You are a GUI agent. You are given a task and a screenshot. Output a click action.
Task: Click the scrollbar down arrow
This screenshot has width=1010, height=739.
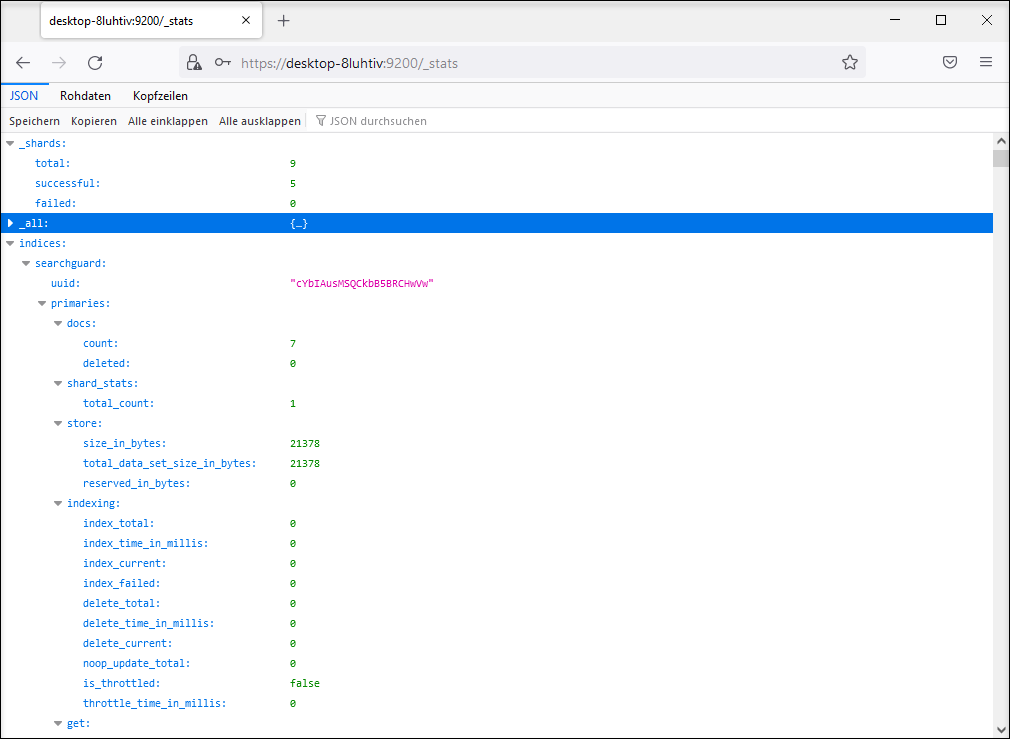click(x=1000, y=731)
